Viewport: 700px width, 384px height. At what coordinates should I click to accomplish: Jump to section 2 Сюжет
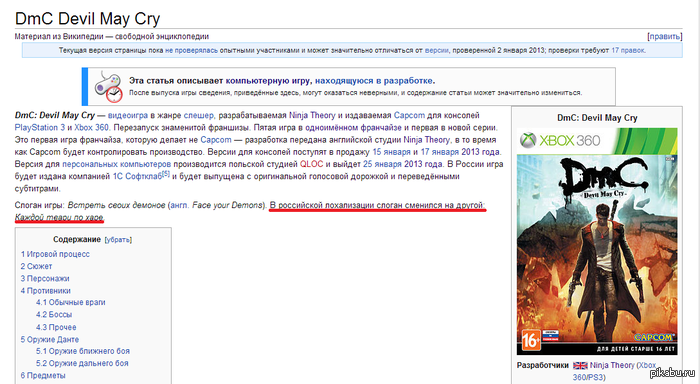coord(36,267)
